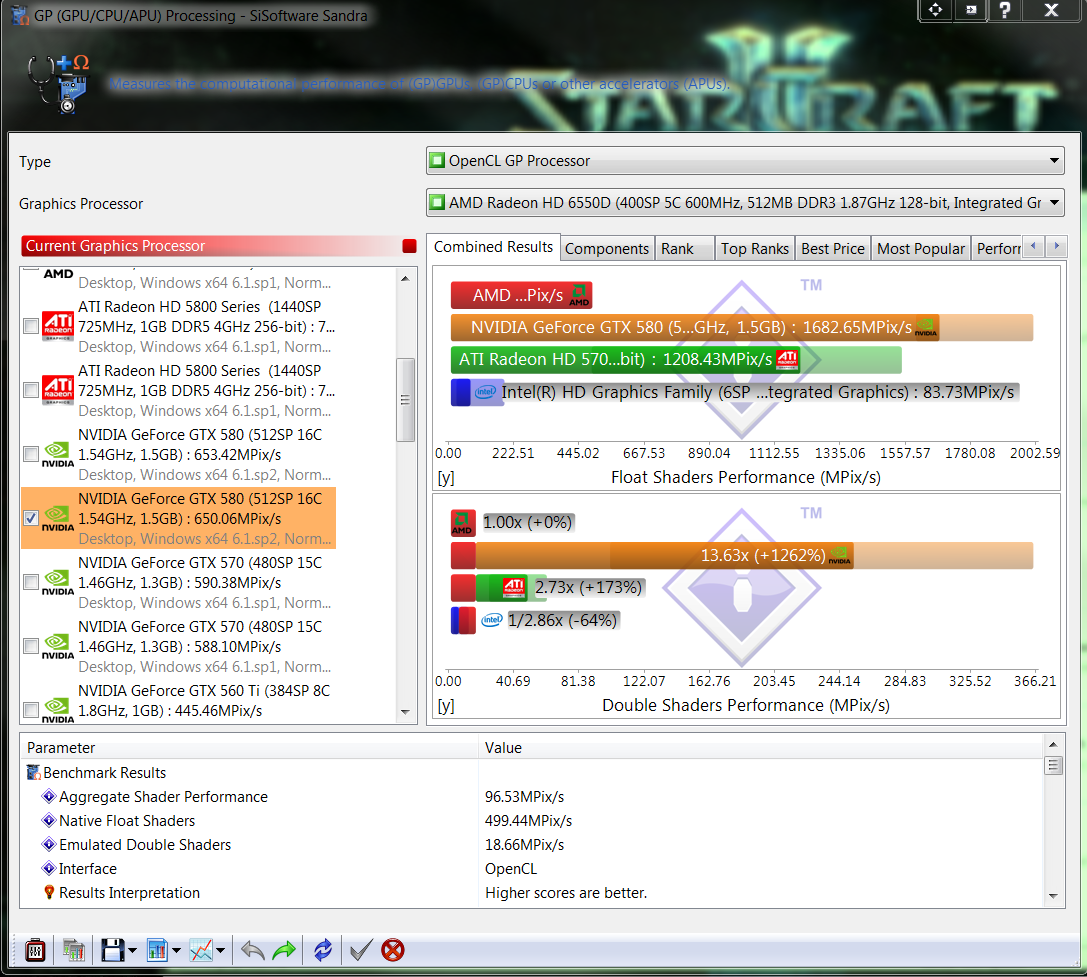Click the 18.66MPix/s value
This screenshot has height=977, width=1087.
point(524,845)
